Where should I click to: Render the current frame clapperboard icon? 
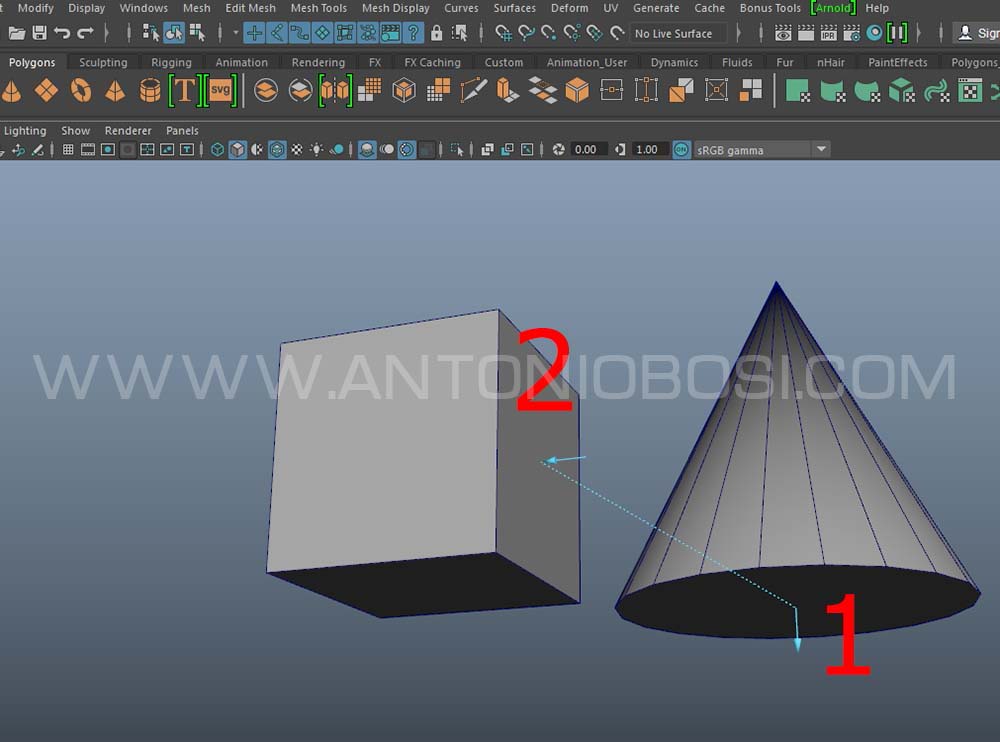[x=806, y=33]
